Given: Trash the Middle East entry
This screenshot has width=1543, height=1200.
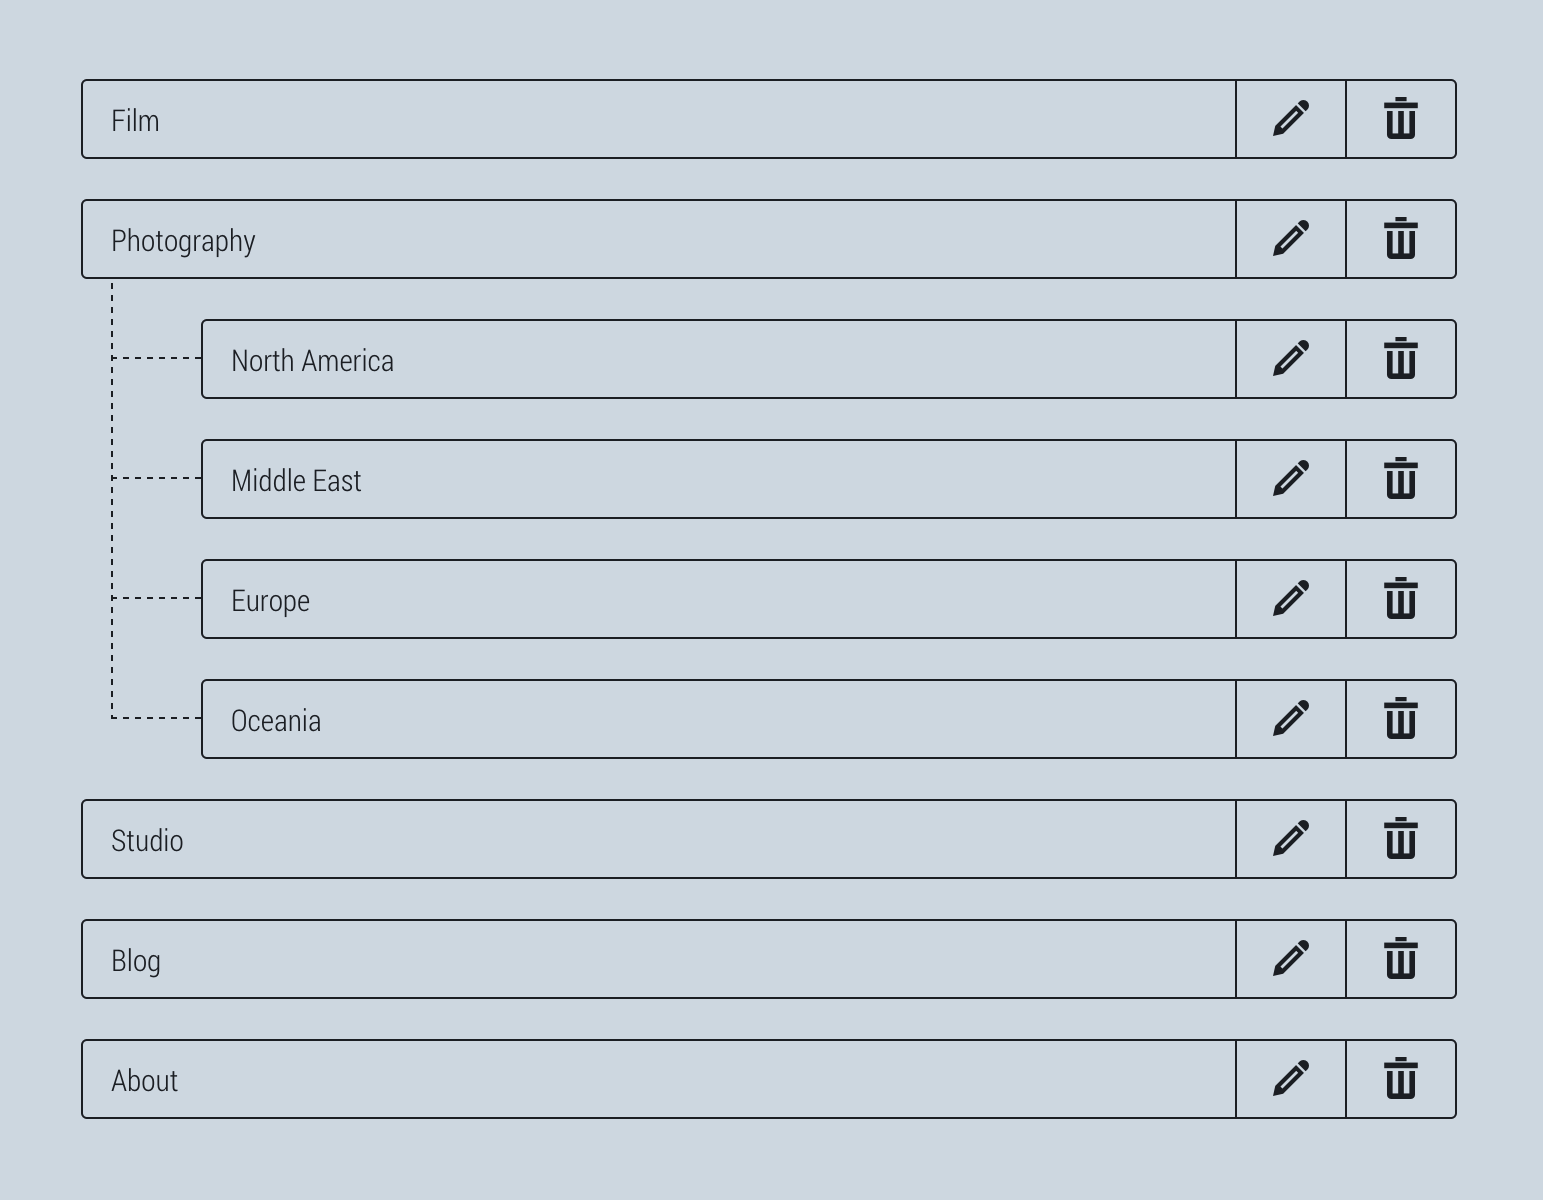Looking at the screenshot, I should [1401, 479].
